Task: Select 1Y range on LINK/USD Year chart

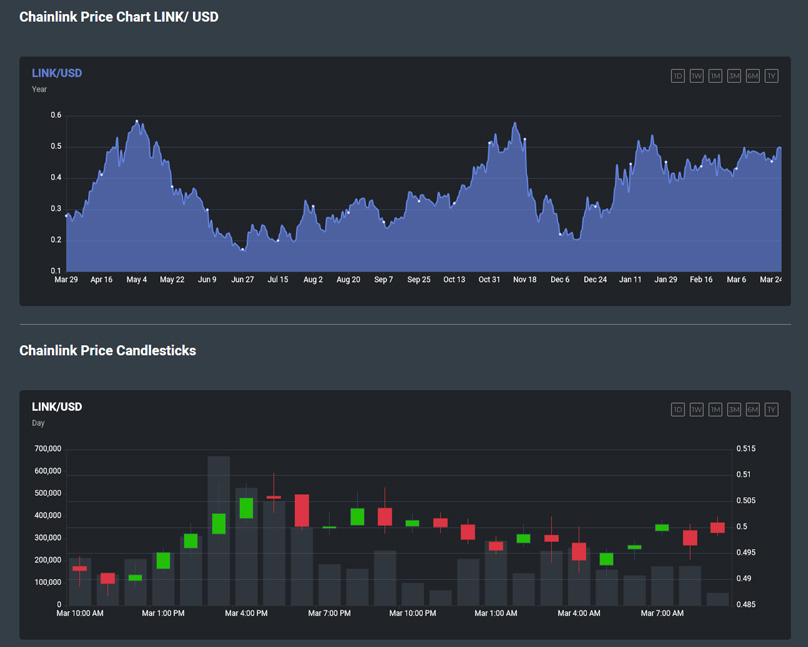Action: tap(771, 76)
